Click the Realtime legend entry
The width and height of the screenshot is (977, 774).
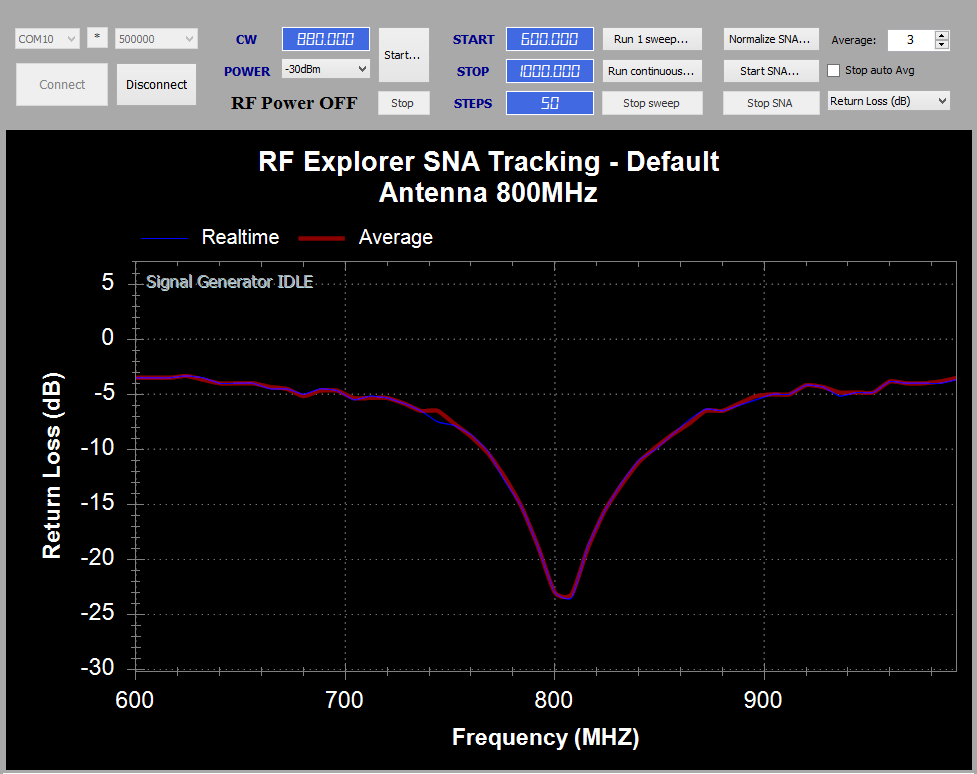coord(211,237)
